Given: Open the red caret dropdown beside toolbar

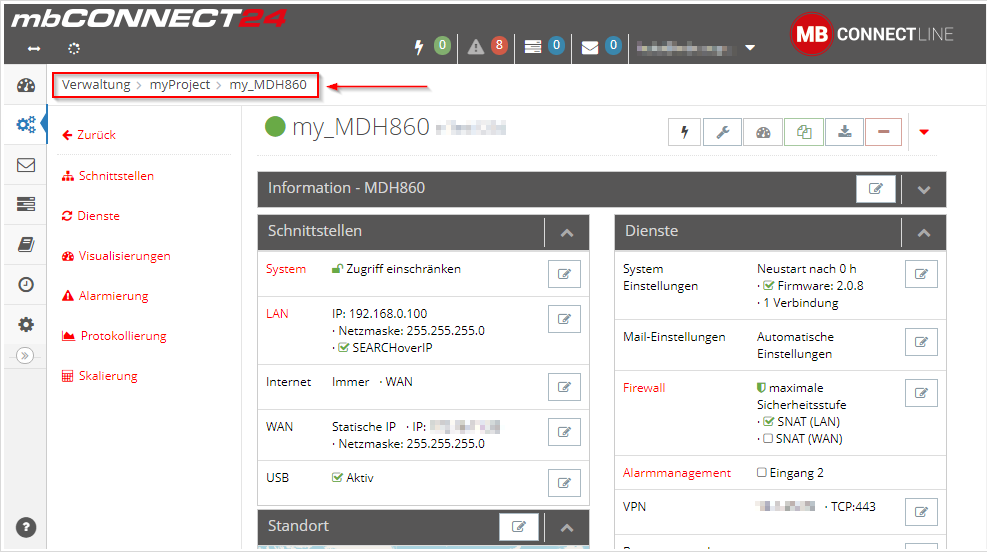Looking at the screenshot, I should tap(924, 132).
